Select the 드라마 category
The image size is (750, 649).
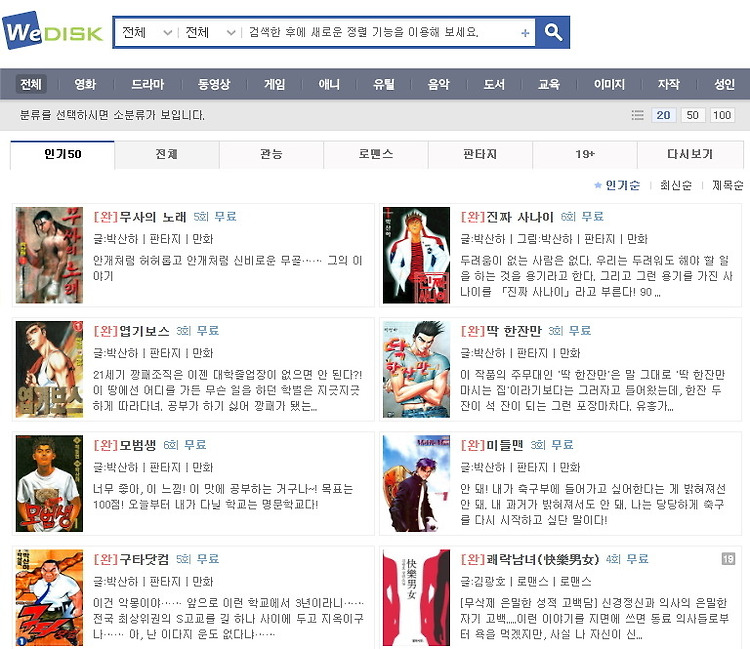click(x=147, y=84)
